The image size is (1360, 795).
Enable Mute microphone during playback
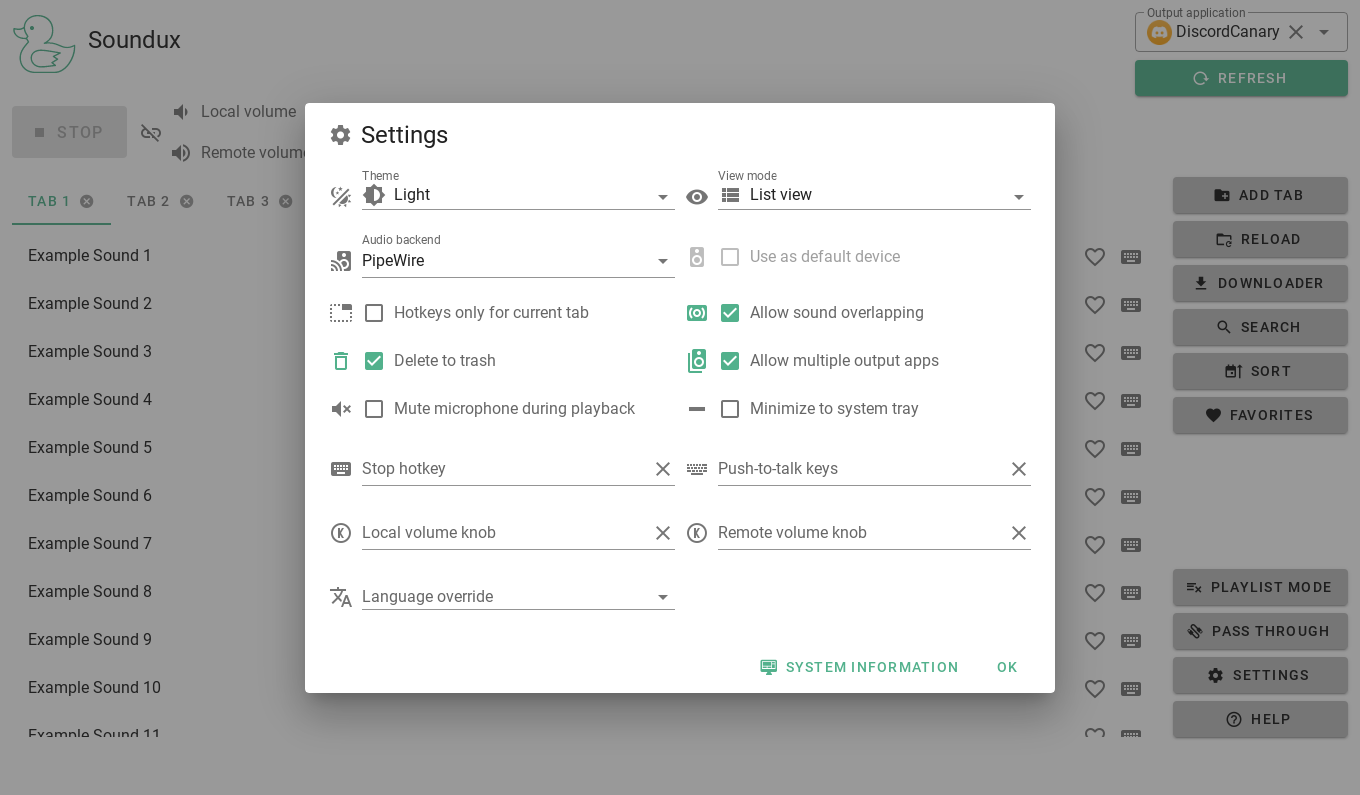tap(374, 409)
